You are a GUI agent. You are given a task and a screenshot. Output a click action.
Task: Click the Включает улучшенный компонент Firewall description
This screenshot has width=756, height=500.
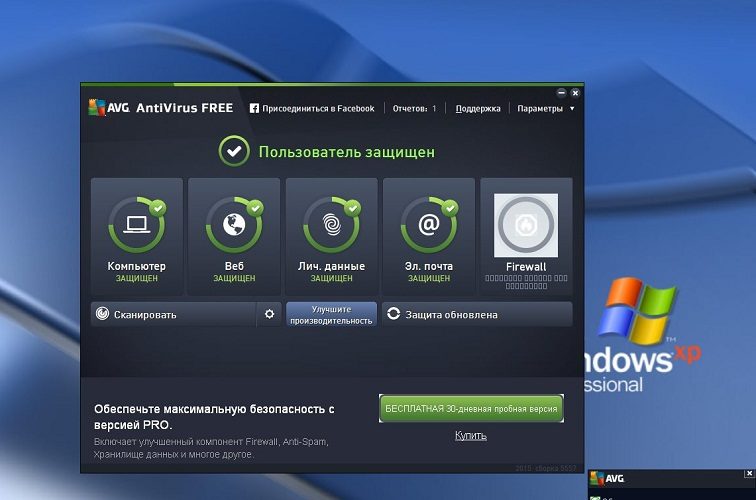211,448
